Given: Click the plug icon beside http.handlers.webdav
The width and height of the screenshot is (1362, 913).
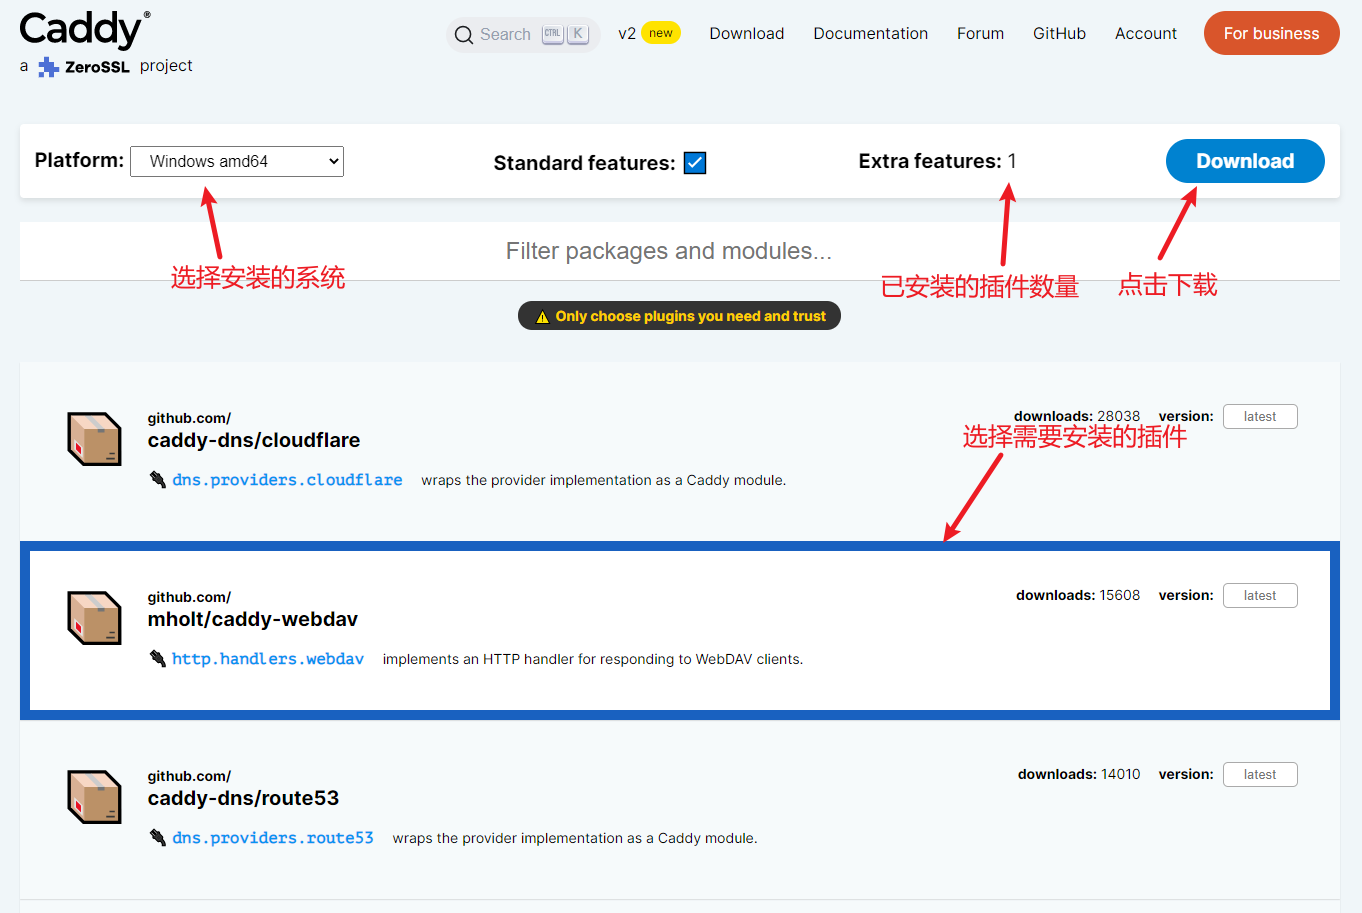Looking at the screenshot, I should pyautogui.click(x=158, y=659).
